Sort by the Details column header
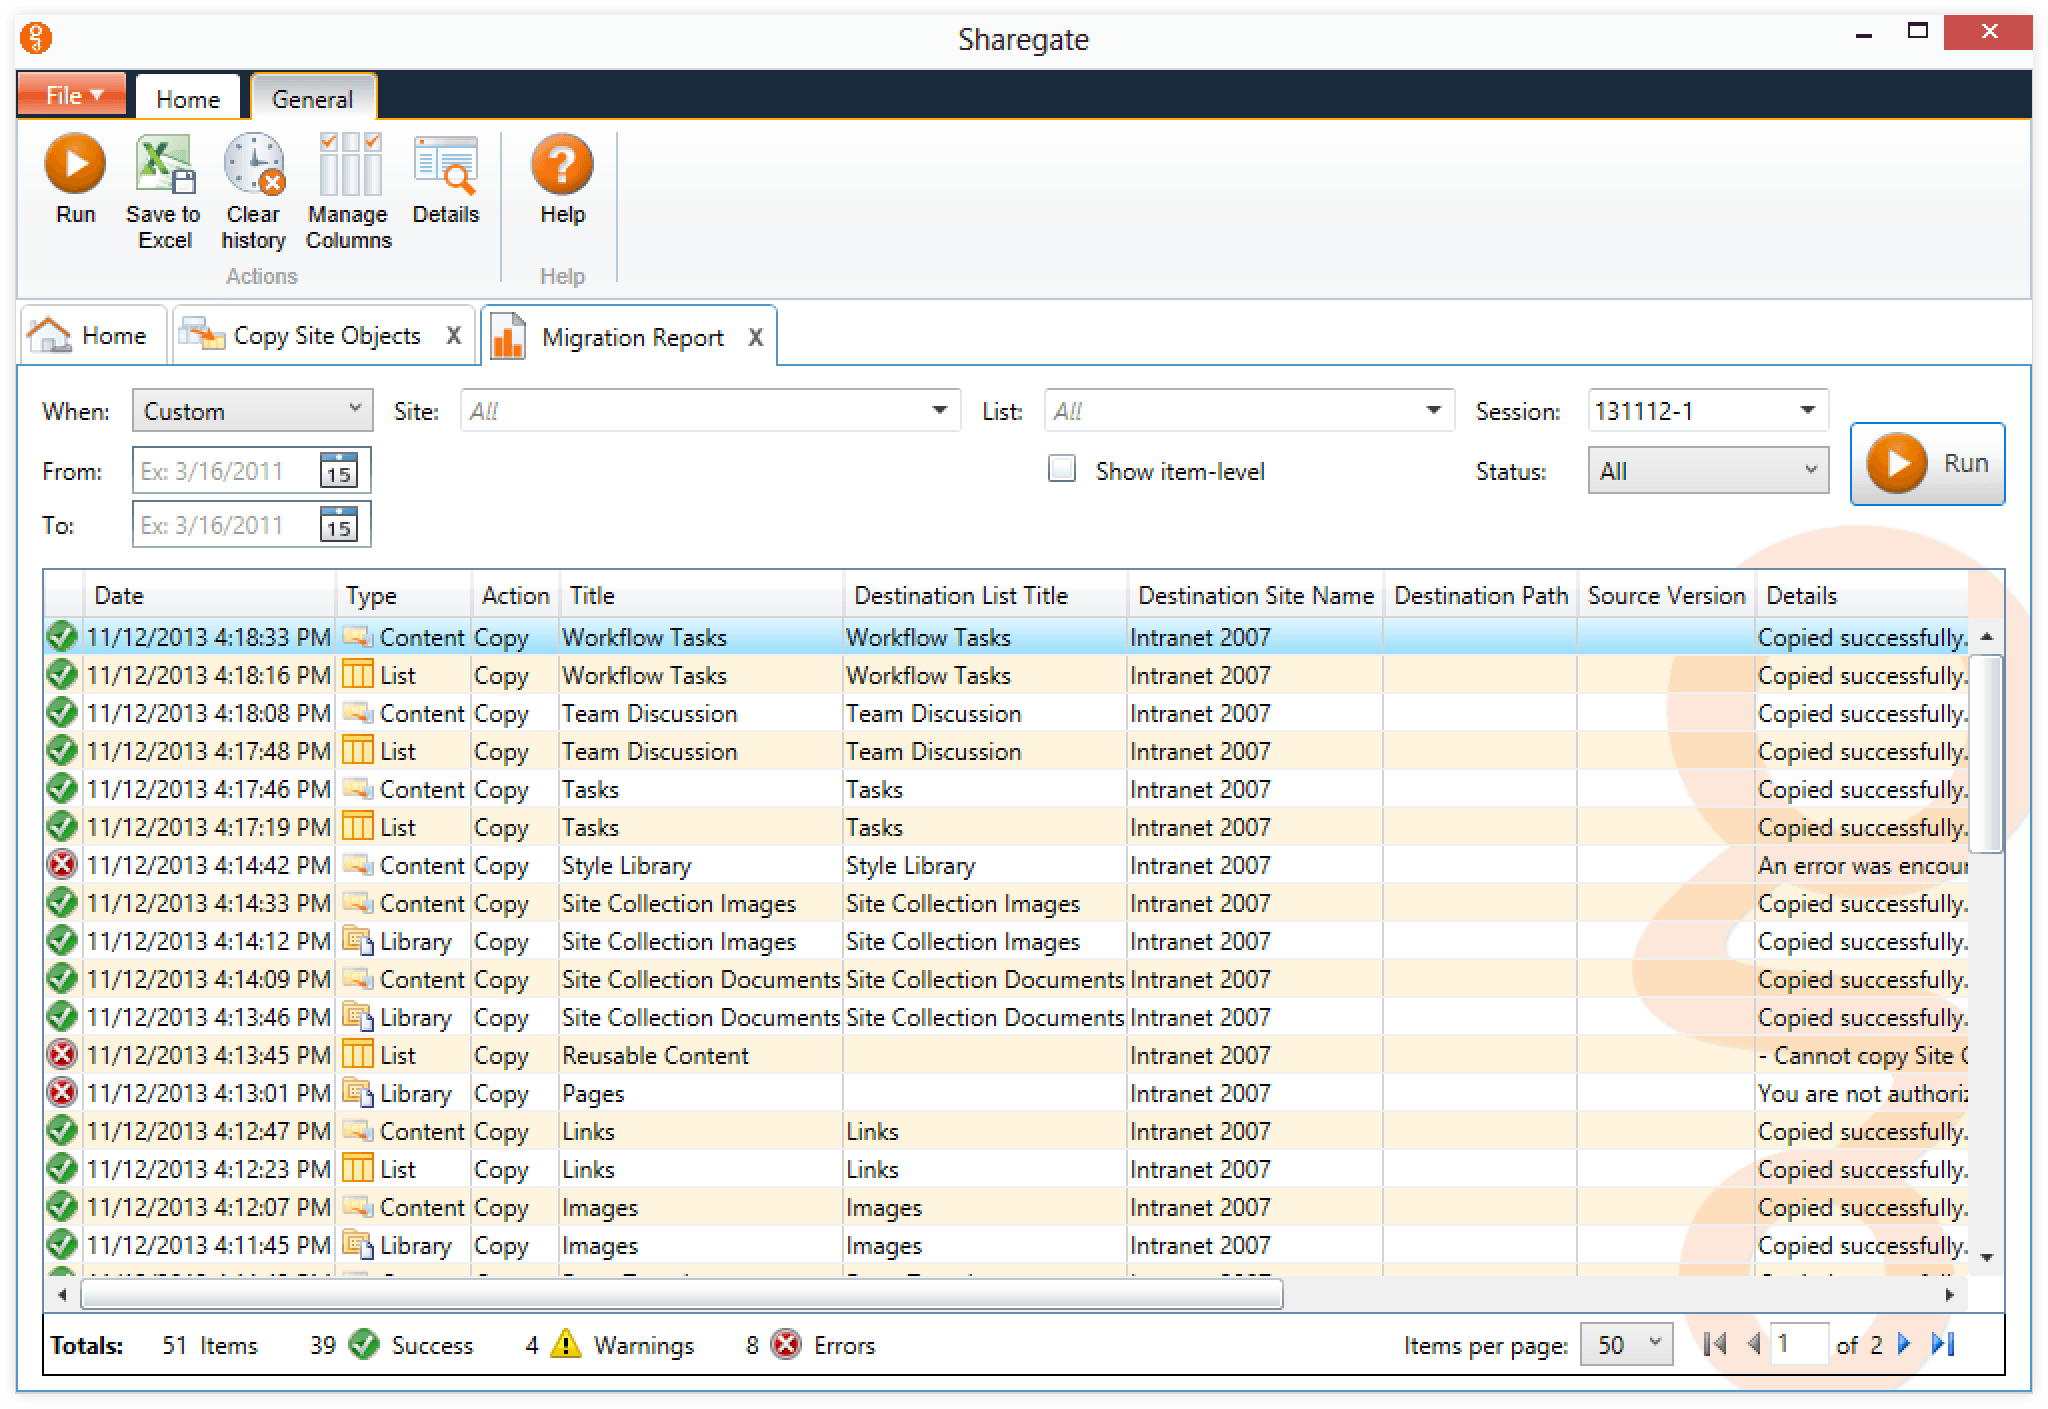Viewport: 2048px width, 1409px height. 1861,595
